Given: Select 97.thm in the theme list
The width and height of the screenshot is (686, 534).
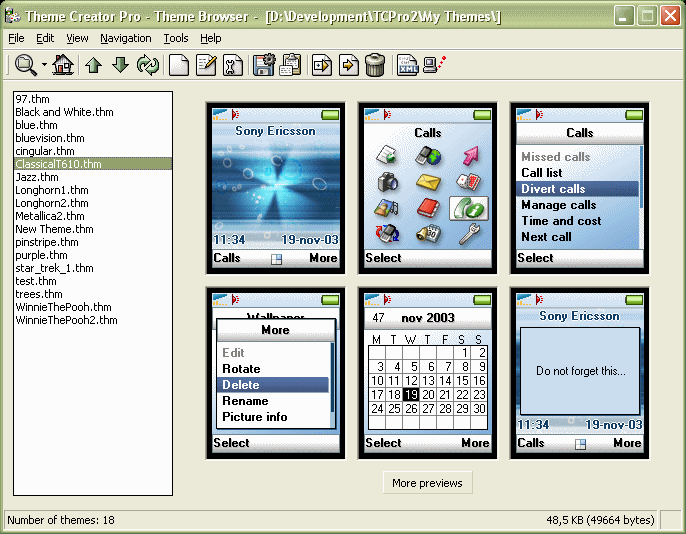Looking at the screenshot, I should pos(93,99).
